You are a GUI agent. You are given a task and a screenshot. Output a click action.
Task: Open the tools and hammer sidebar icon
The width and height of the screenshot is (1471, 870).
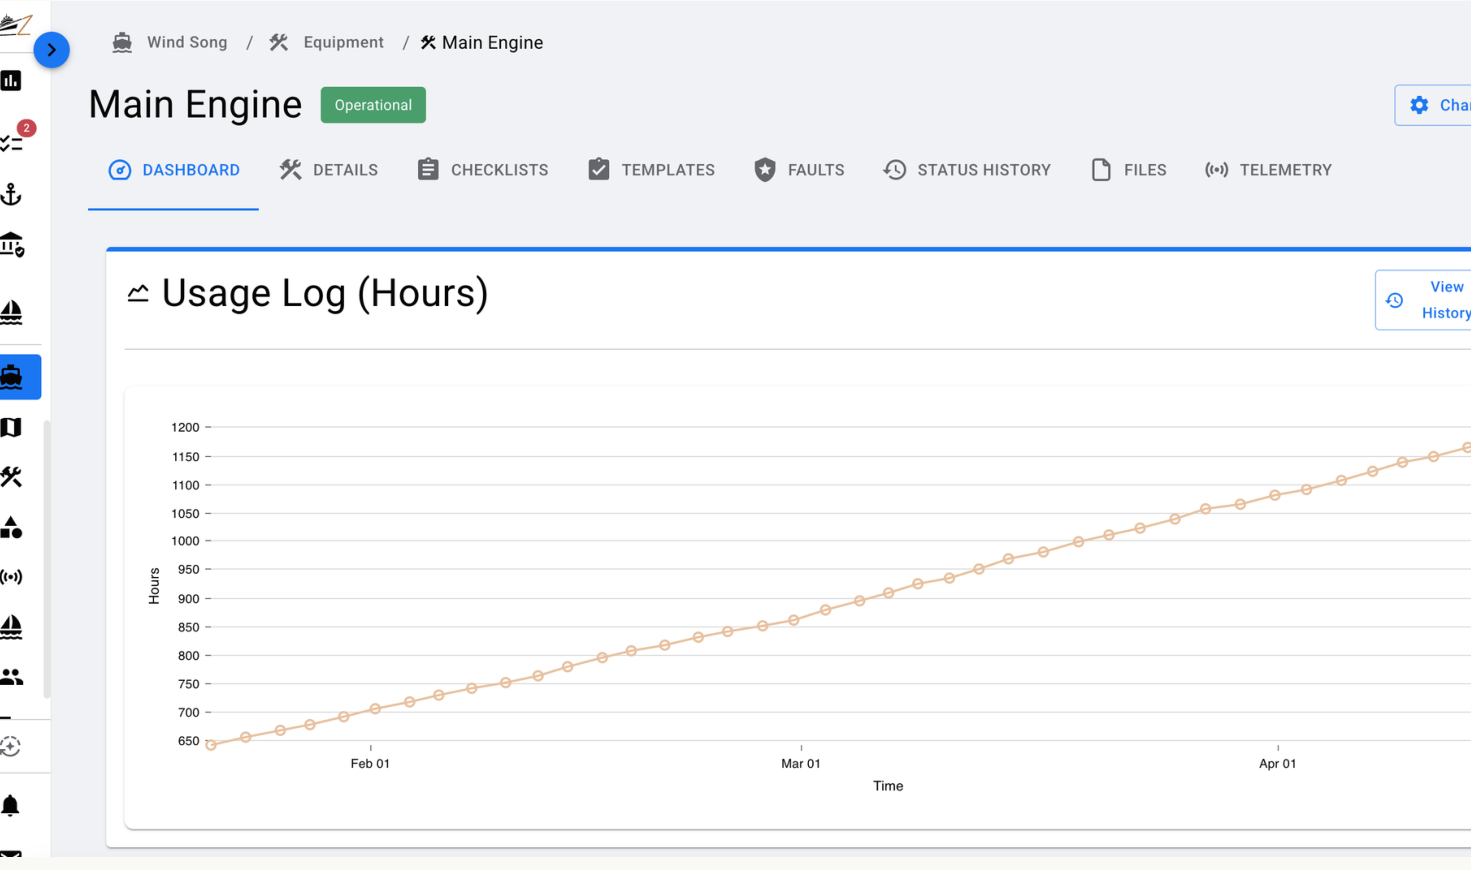pyautogui.click(x=11, y=477)
